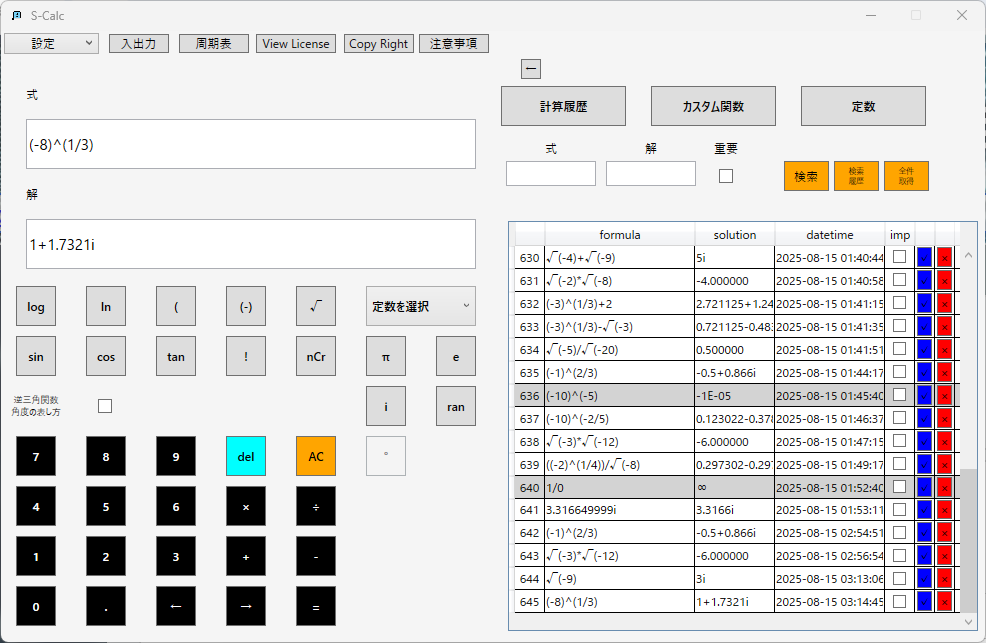
Task: Click the ran random button
Action: click(456, 406)
